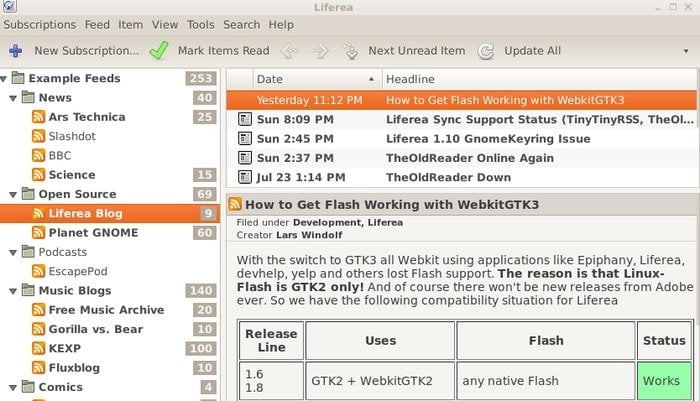Screen dimensions: 700x401
Task: Open the Subscriptions menu
Action: pyautogui.click(x=40, y=25)
